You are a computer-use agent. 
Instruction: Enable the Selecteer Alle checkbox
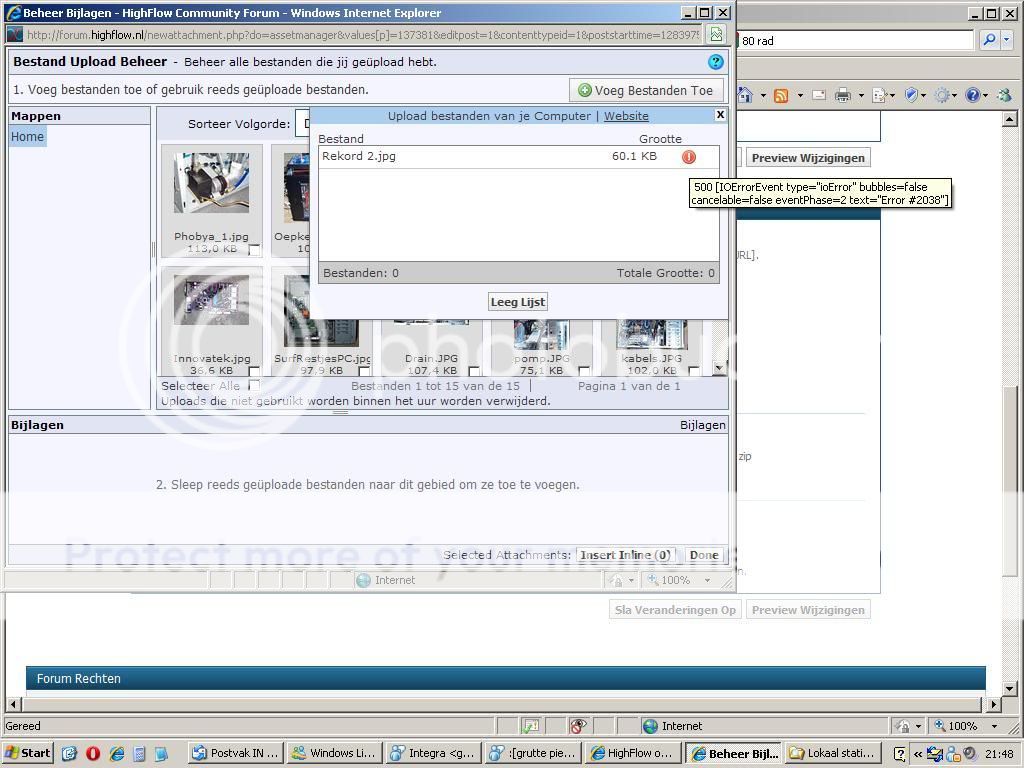[255, 385]
